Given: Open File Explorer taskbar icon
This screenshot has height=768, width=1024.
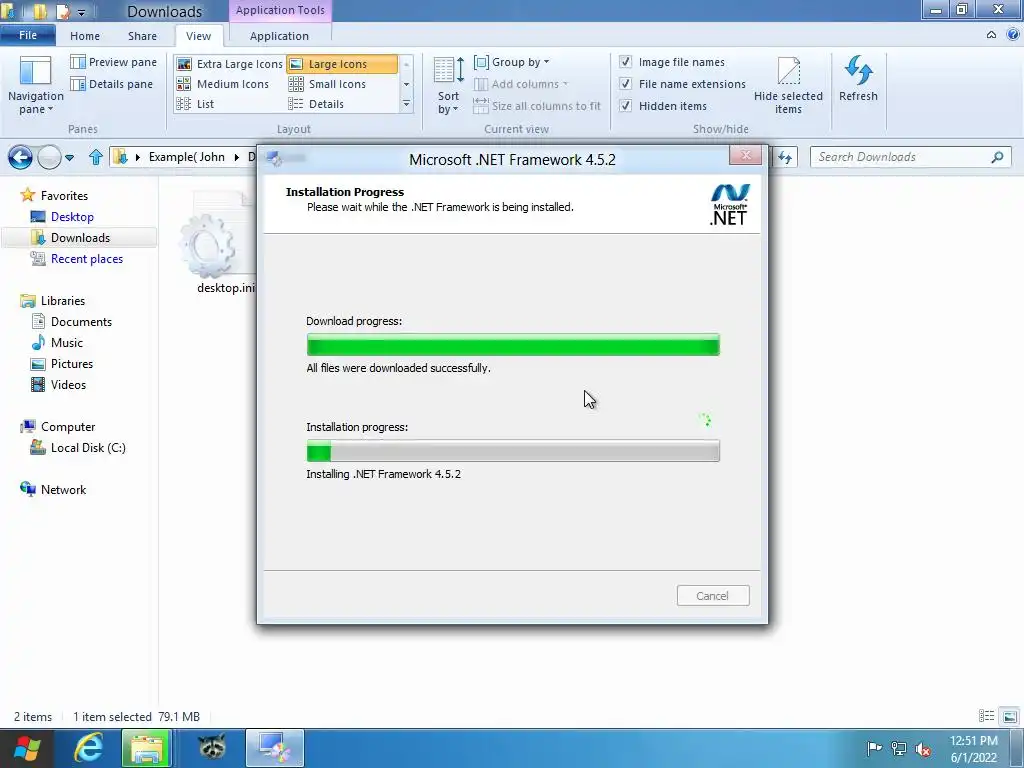Looking at the screenshot, I should 146,748.
